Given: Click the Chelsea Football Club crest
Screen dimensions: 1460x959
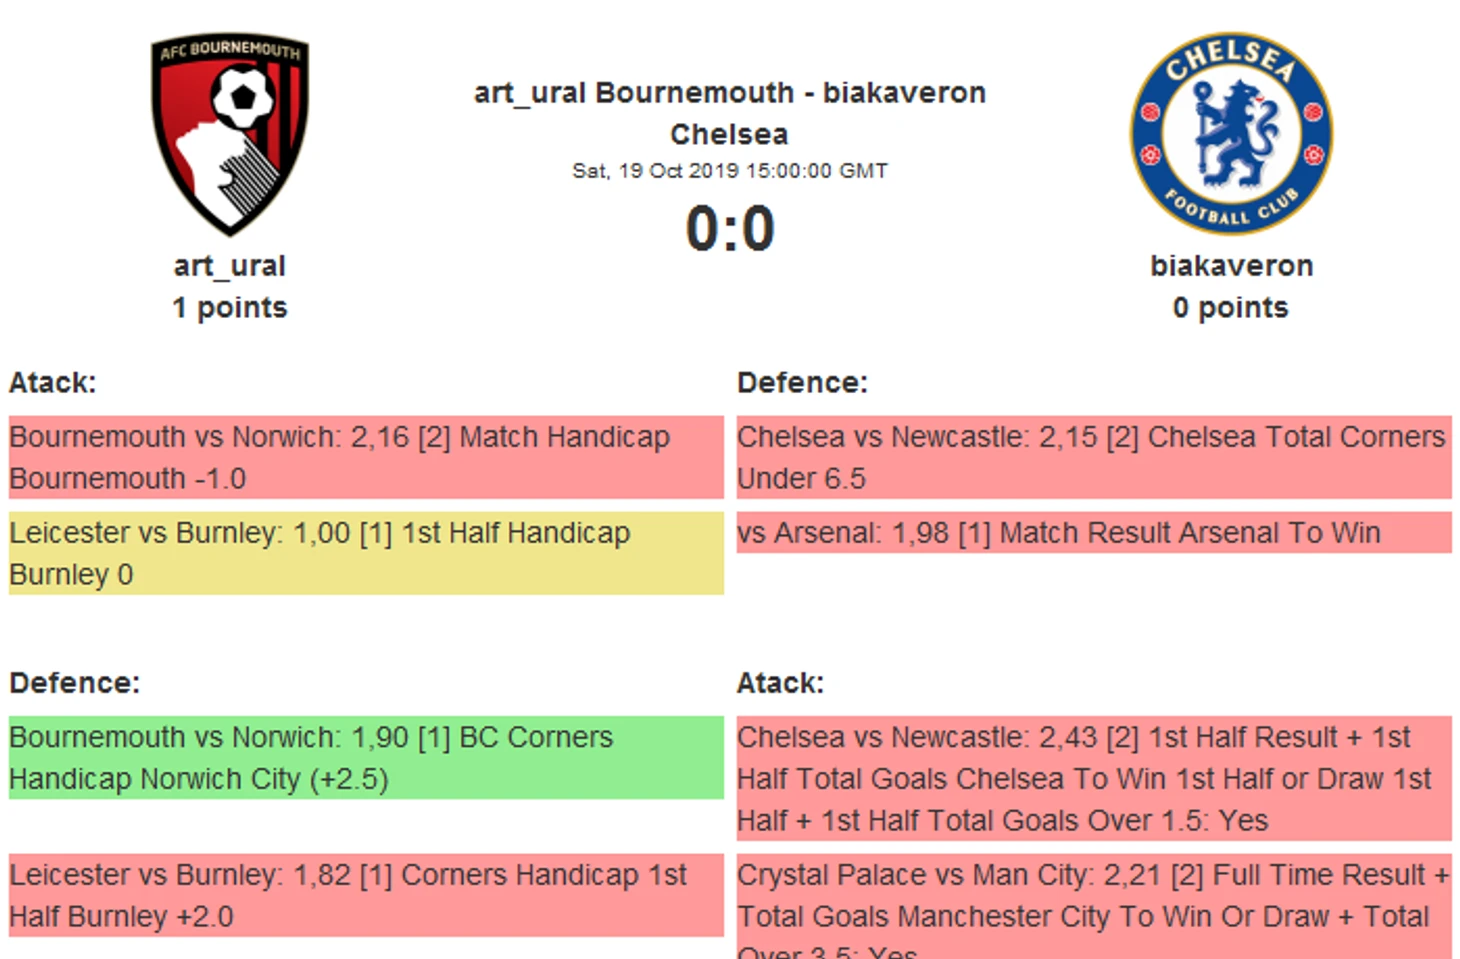Looking at the screenshot, I should coord(1231,133).
